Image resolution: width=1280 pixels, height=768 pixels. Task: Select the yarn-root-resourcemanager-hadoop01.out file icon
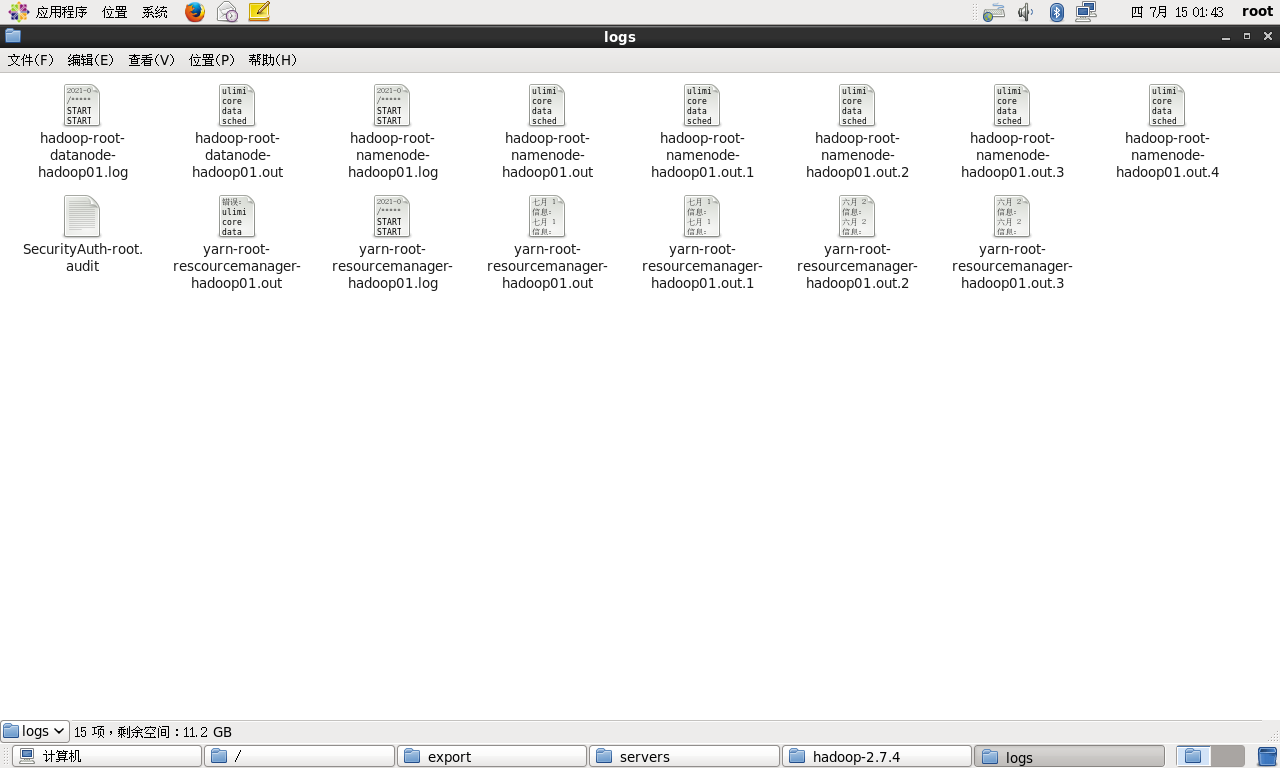tap(547, 216)
